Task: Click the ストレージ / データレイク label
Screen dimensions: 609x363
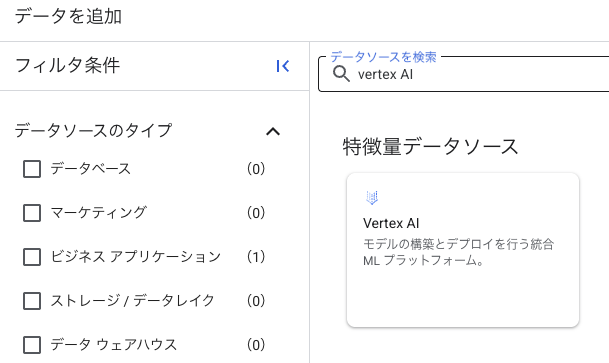Action: (132, 301)
